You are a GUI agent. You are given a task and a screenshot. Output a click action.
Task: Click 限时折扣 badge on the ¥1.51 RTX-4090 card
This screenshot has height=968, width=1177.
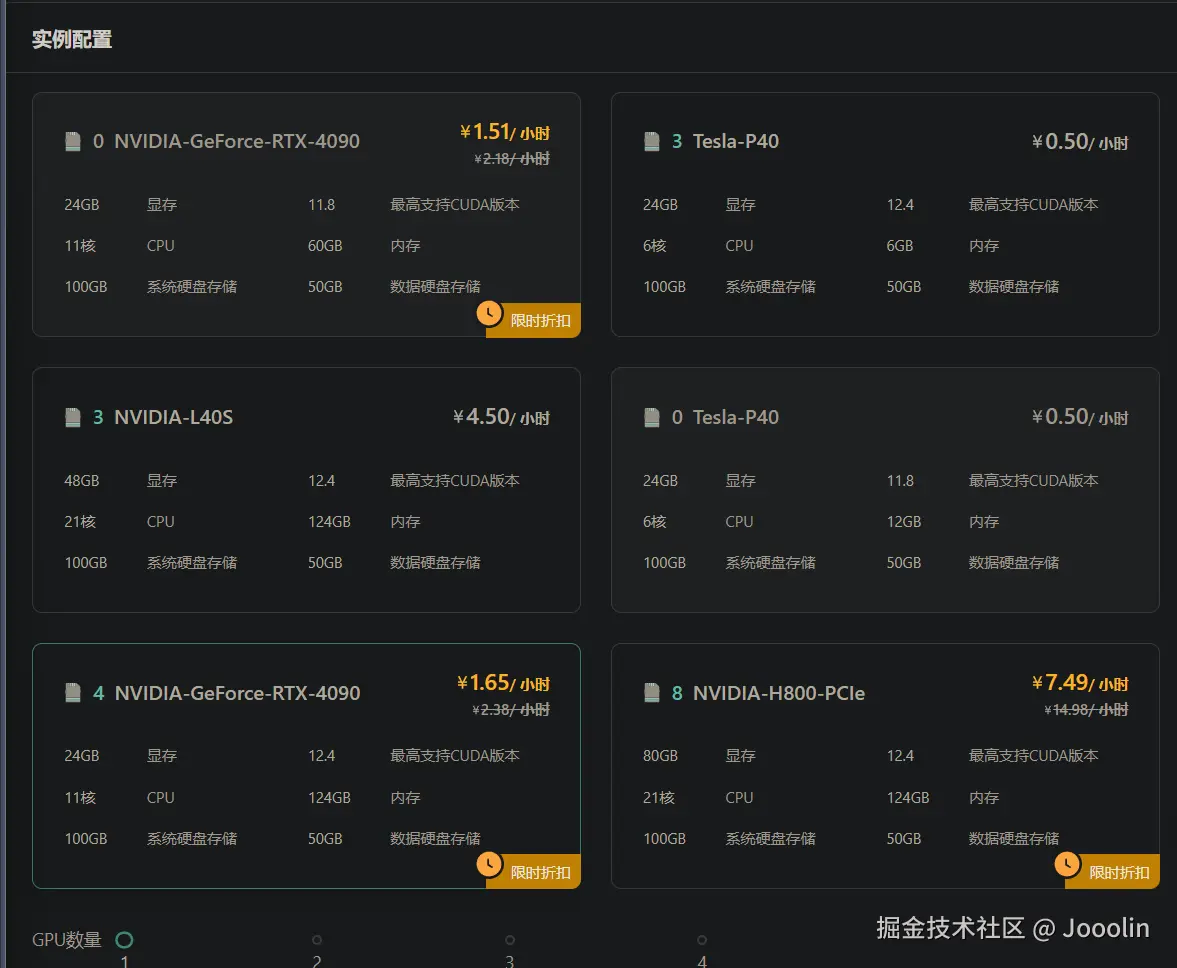[533, 320]
